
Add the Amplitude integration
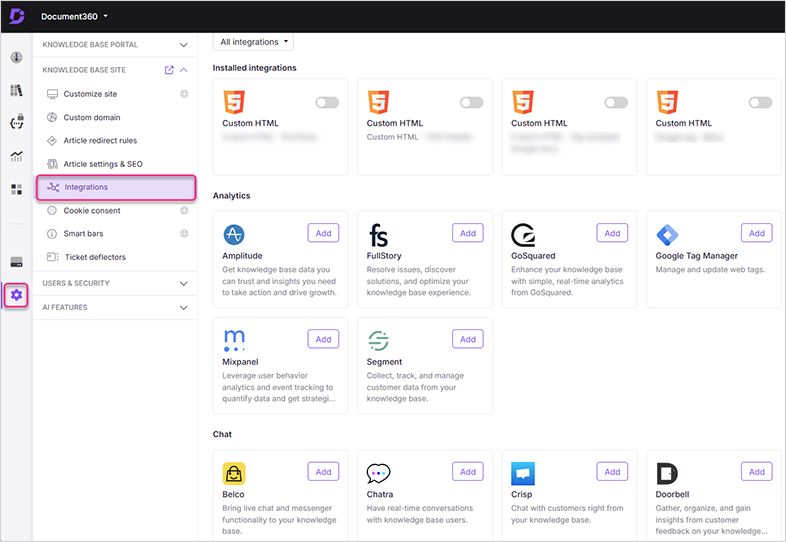(323, 233)
